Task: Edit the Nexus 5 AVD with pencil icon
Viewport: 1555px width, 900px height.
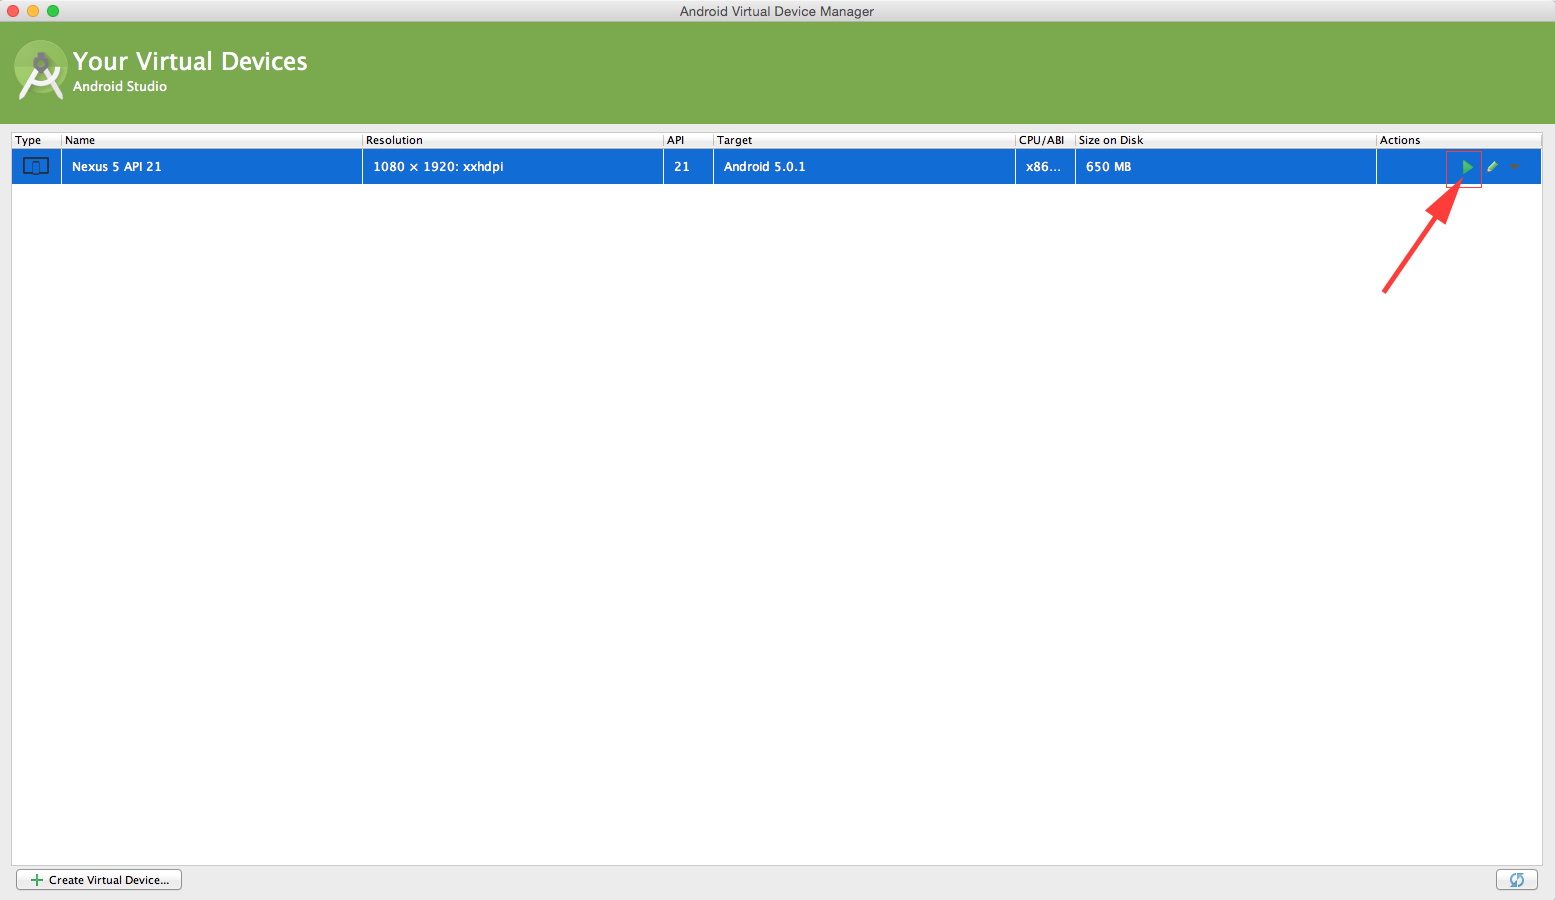Action: tap(1492, 167)
